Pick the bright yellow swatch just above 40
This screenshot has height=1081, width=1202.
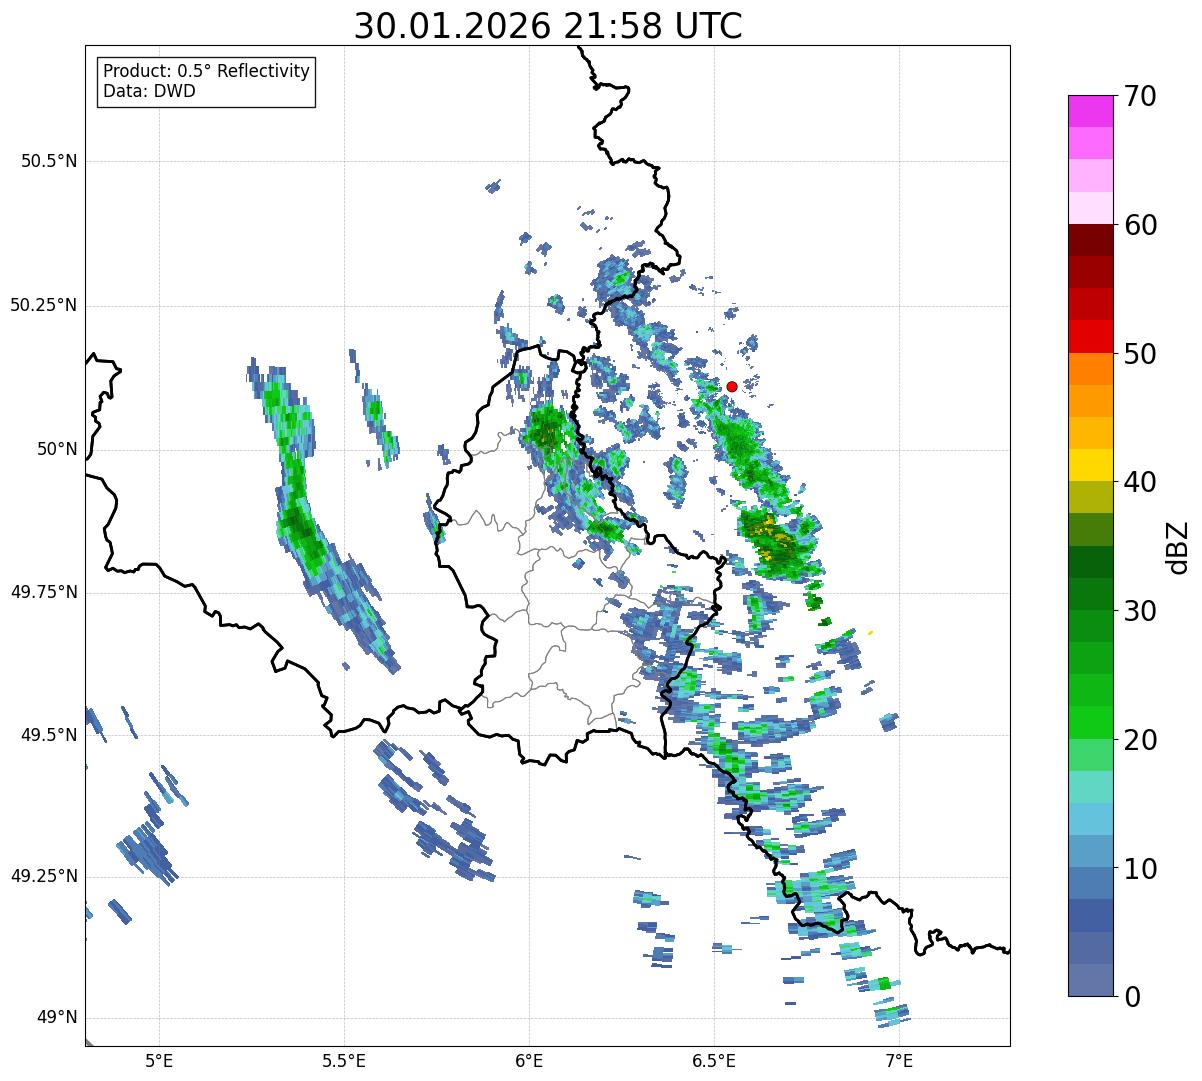[x=1091, y=465]
